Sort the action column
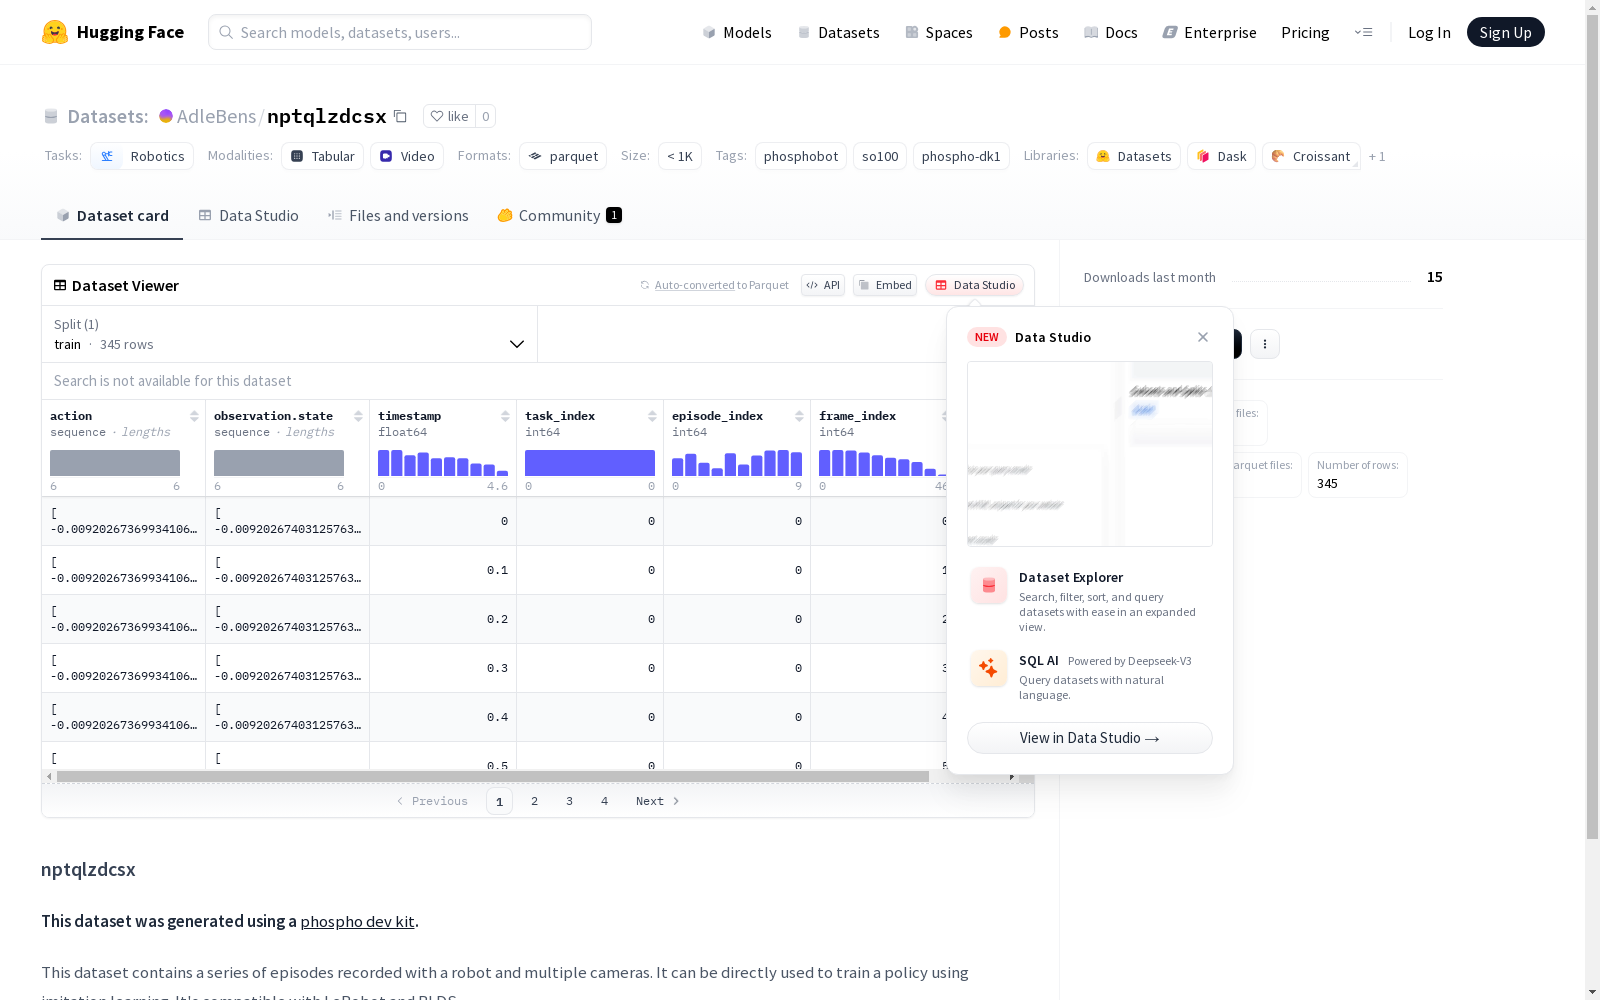Screen dimensions: 1600x1000 coord(194,416)
